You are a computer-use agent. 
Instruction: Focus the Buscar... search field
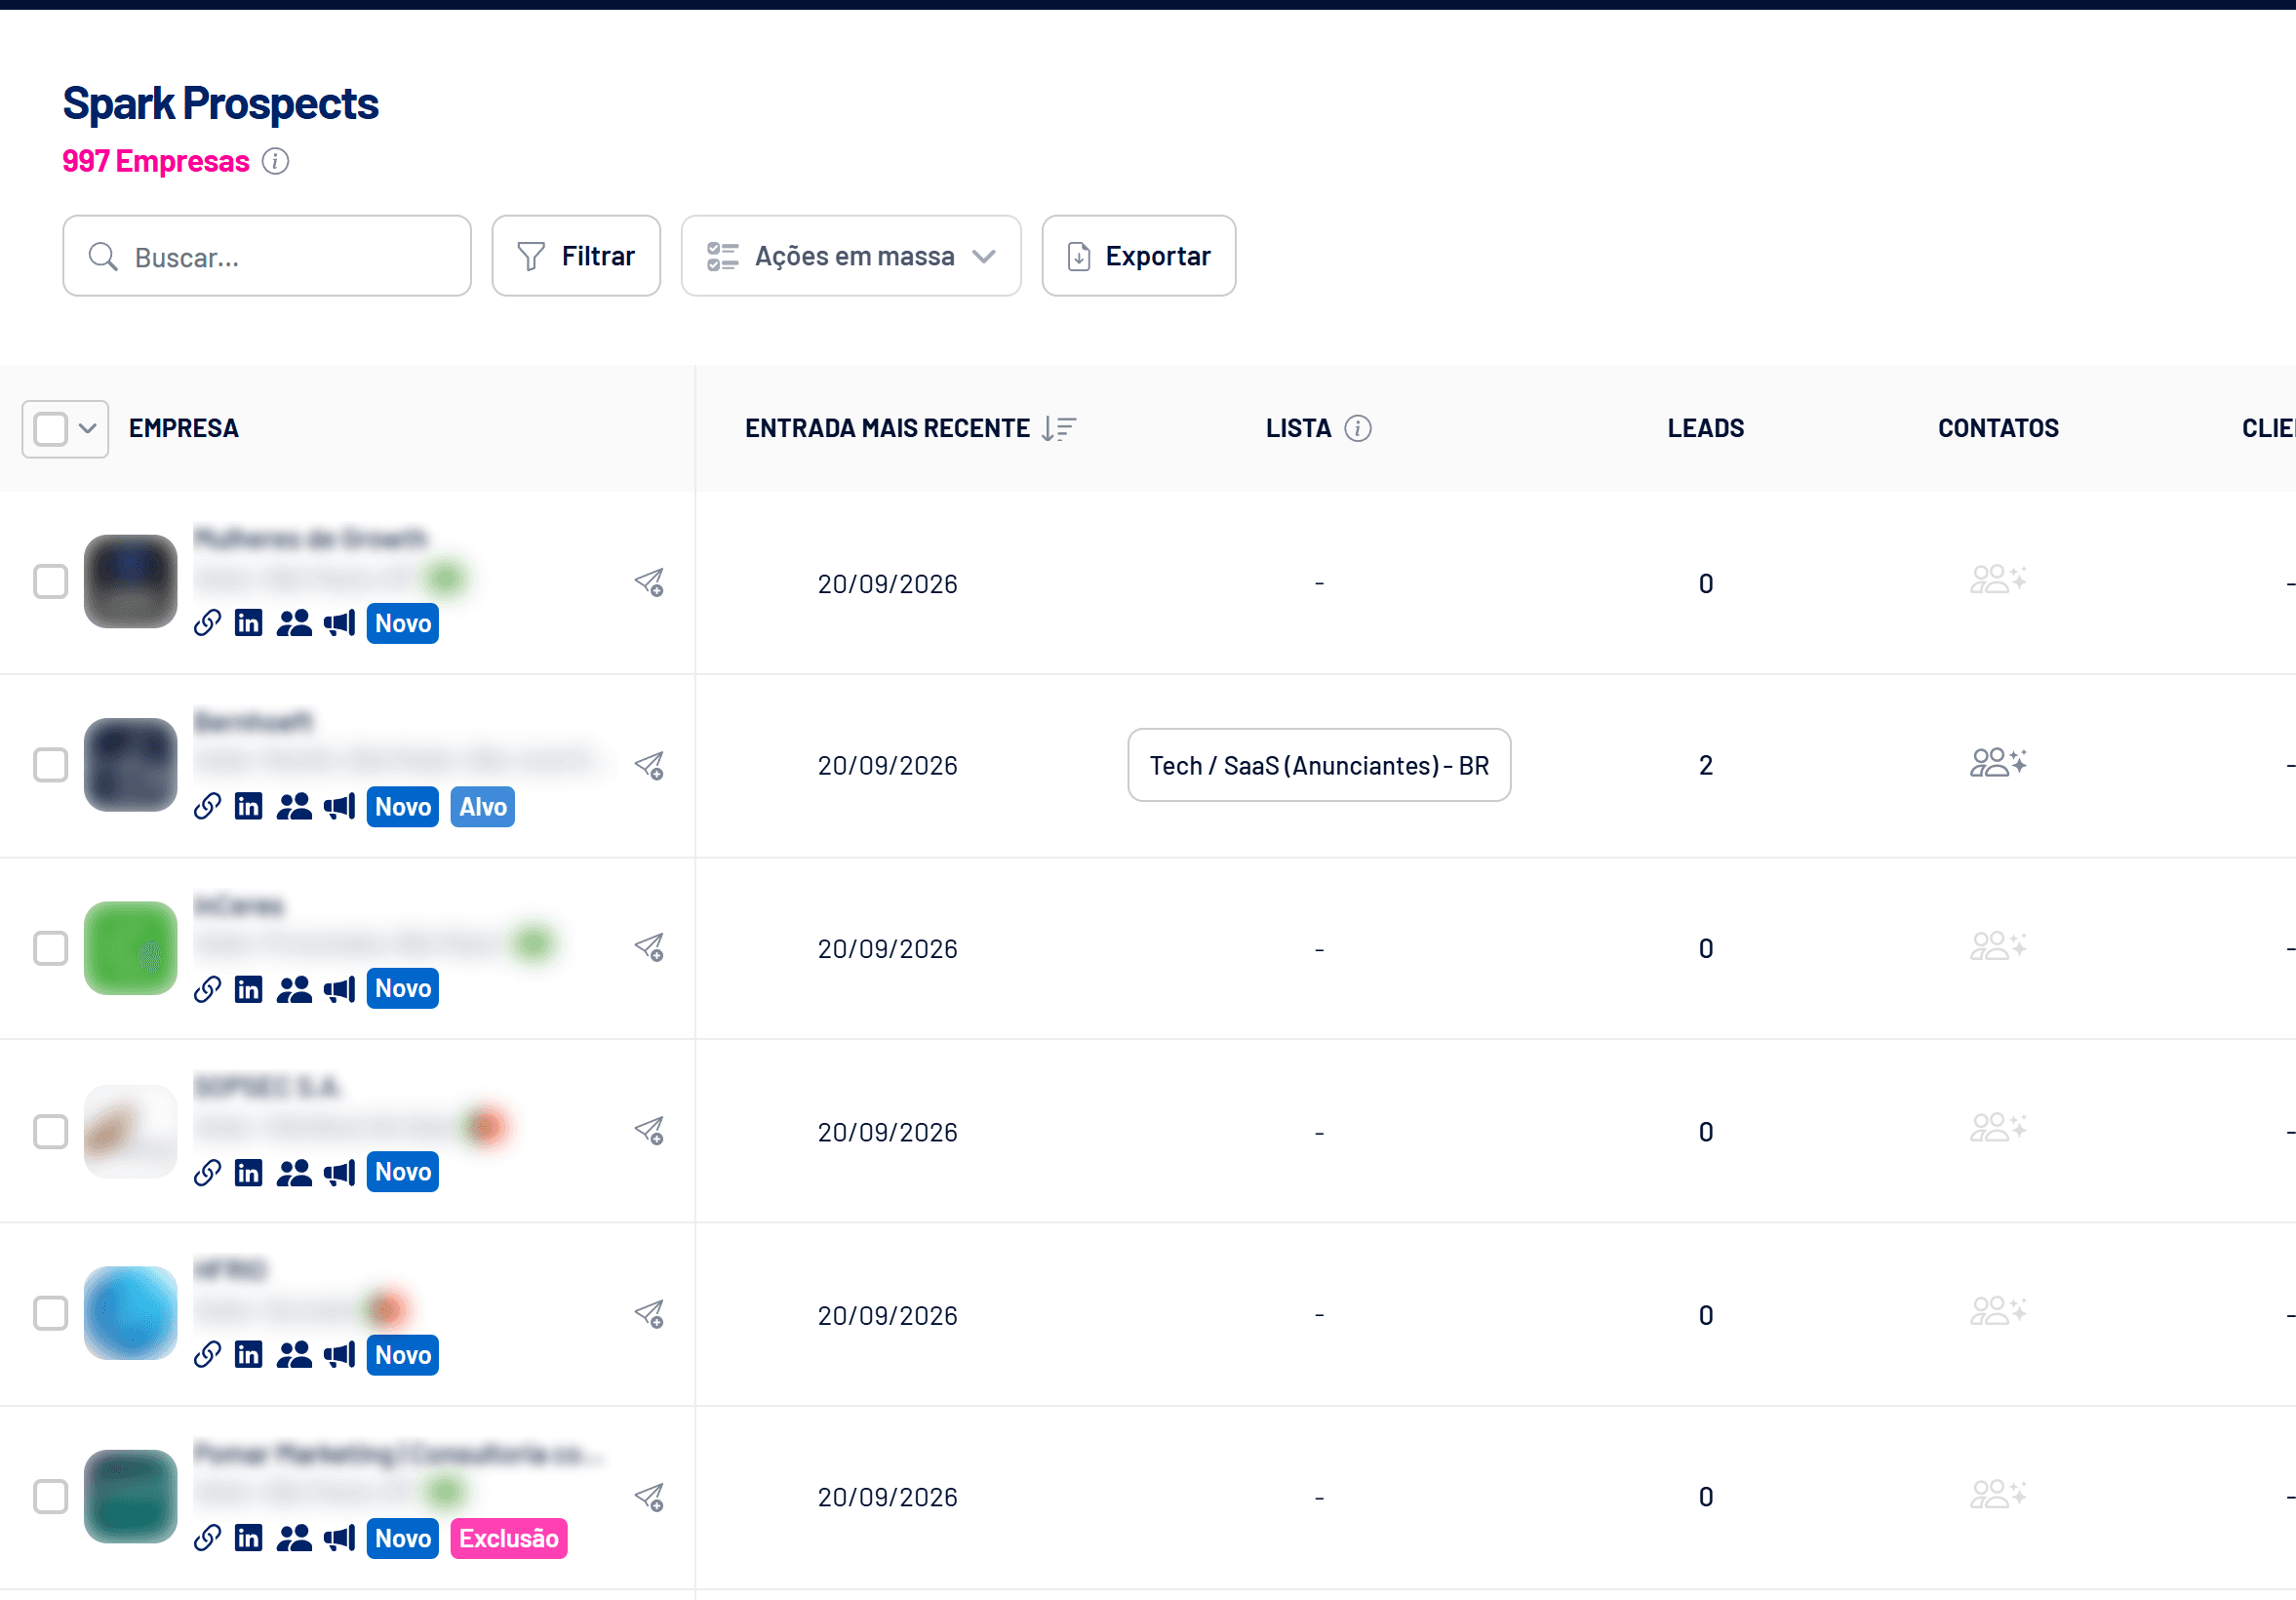[x=267, y=256]
